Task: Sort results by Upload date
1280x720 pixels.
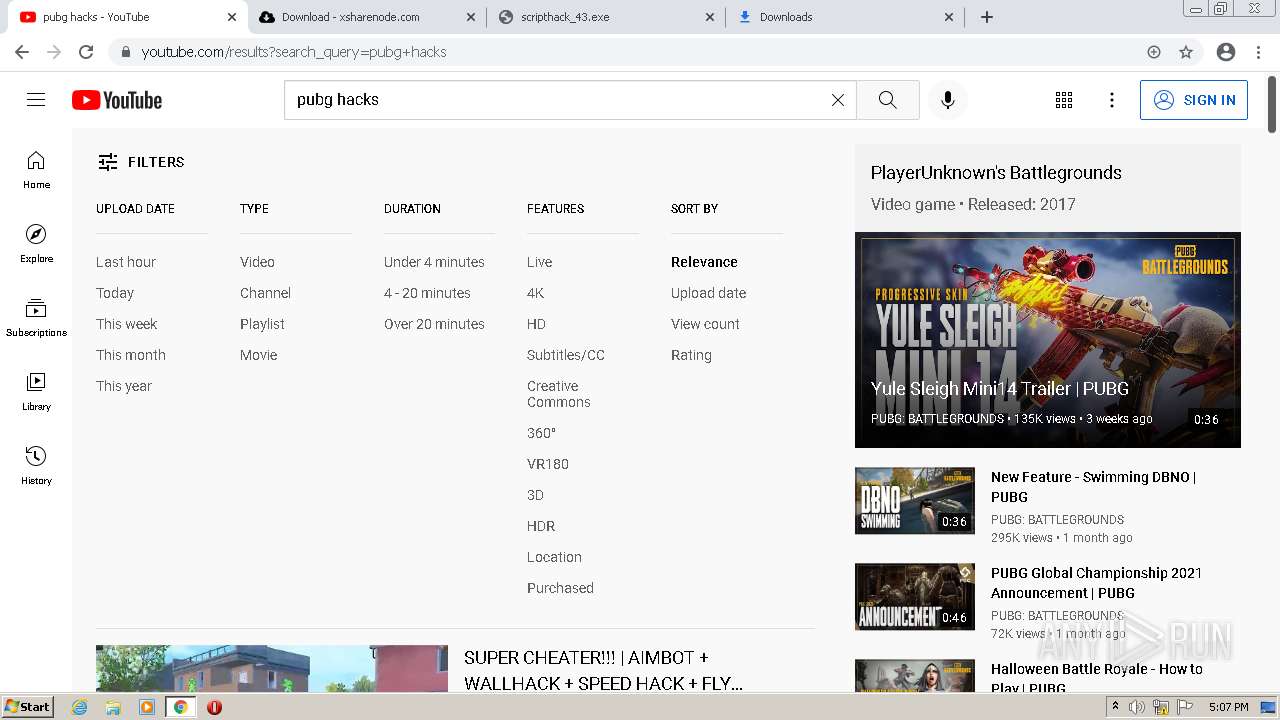Action: 709,293
